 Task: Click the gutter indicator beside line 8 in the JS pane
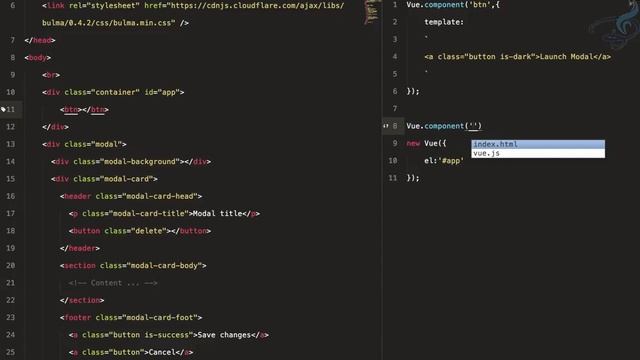(x=385, y=126)
